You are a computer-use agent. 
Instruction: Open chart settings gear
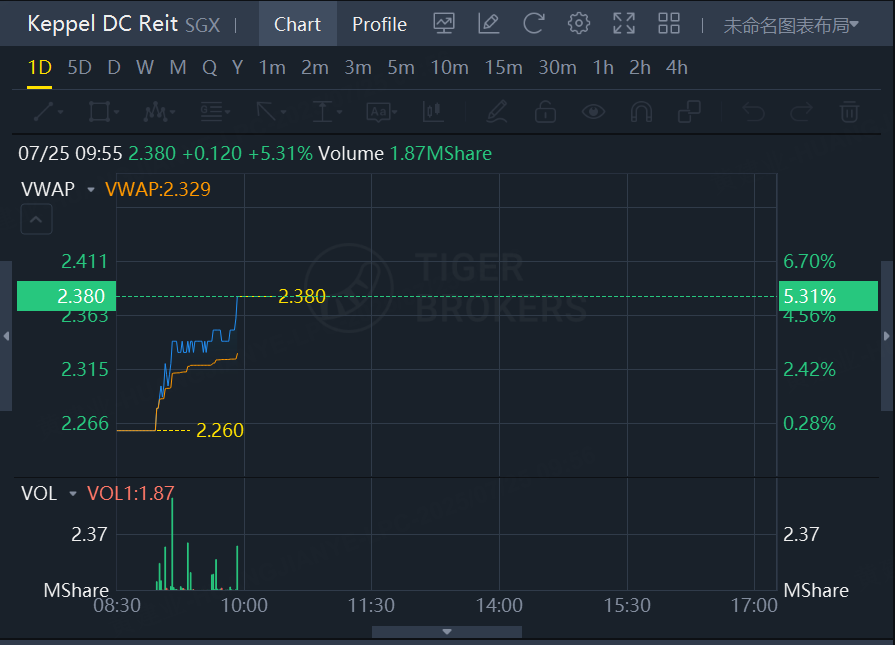(x=579, y=24)
